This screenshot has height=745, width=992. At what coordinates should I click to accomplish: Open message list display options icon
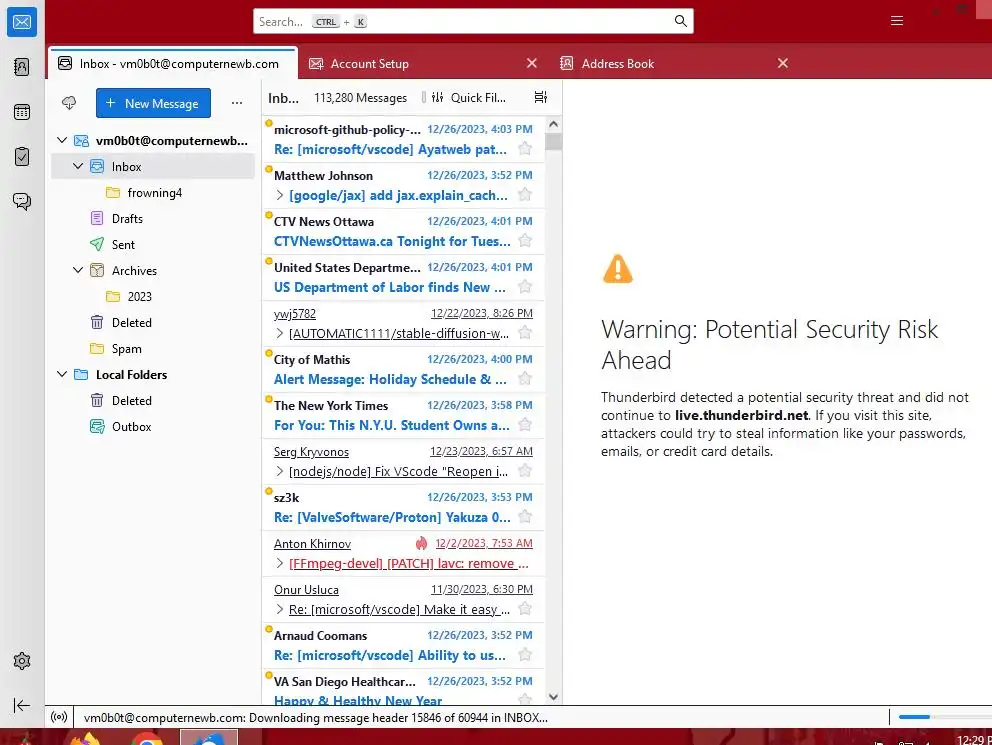[x=540, y=97]
